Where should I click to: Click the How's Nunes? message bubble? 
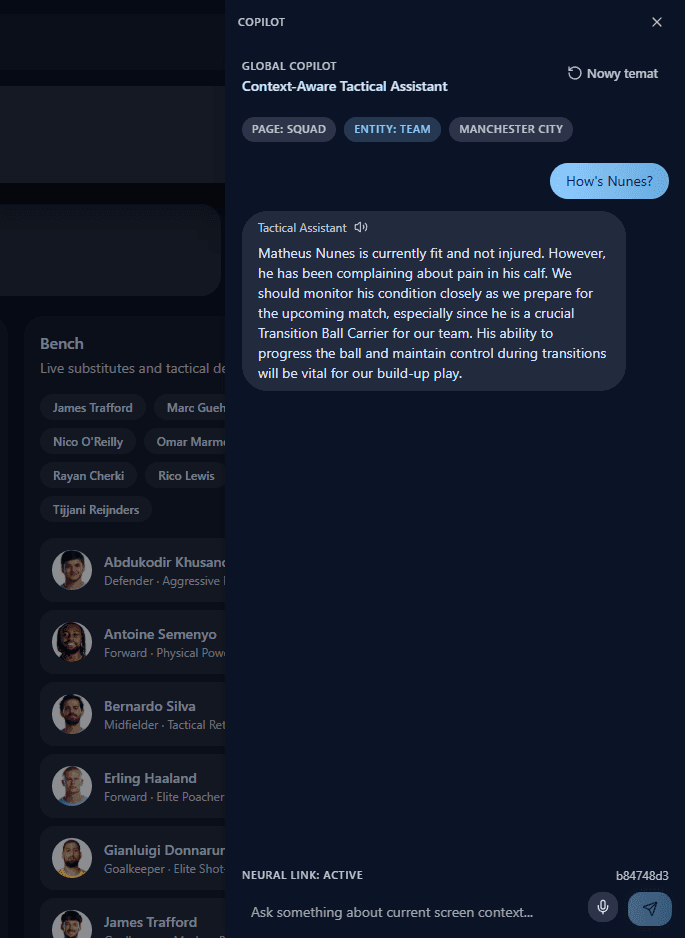point(609,181)
